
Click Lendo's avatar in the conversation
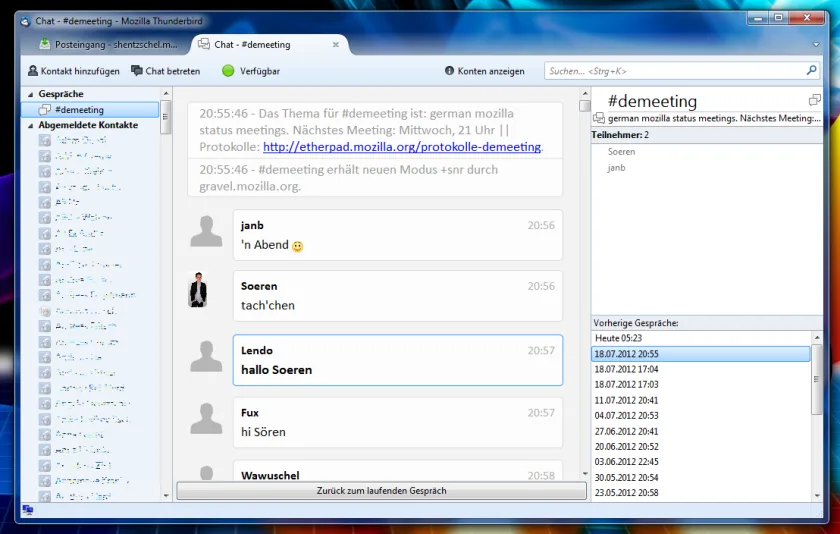(206, 356)
